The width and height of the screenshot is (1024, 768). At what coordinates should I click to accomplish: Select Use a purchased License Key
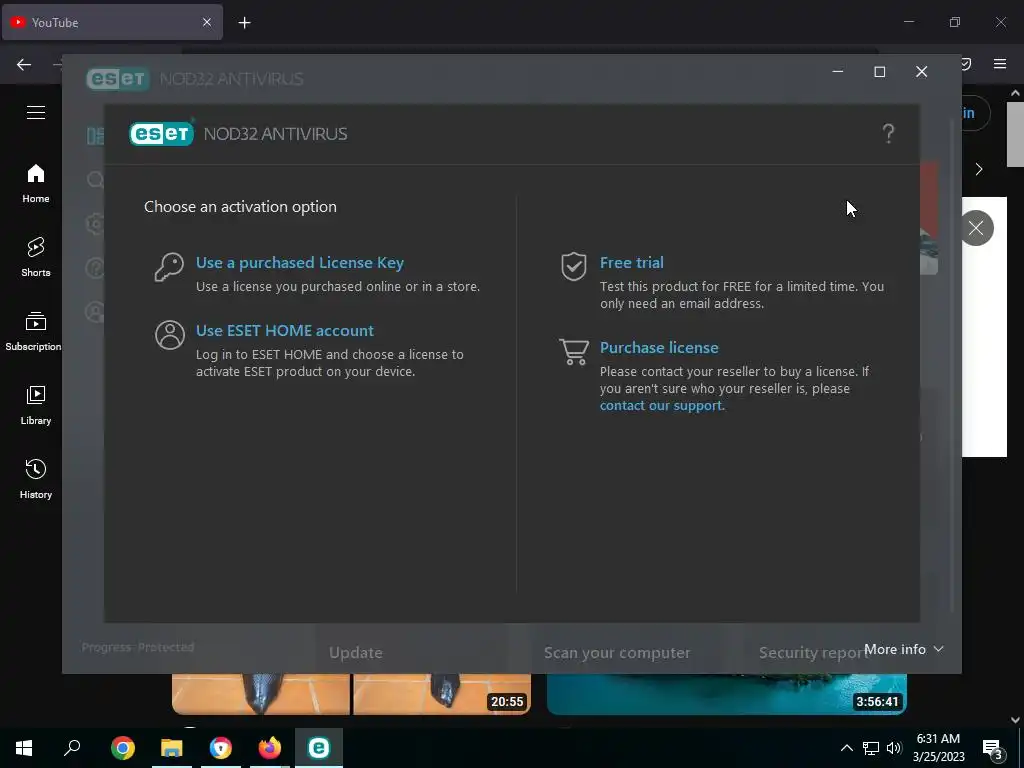pos(300,263)
